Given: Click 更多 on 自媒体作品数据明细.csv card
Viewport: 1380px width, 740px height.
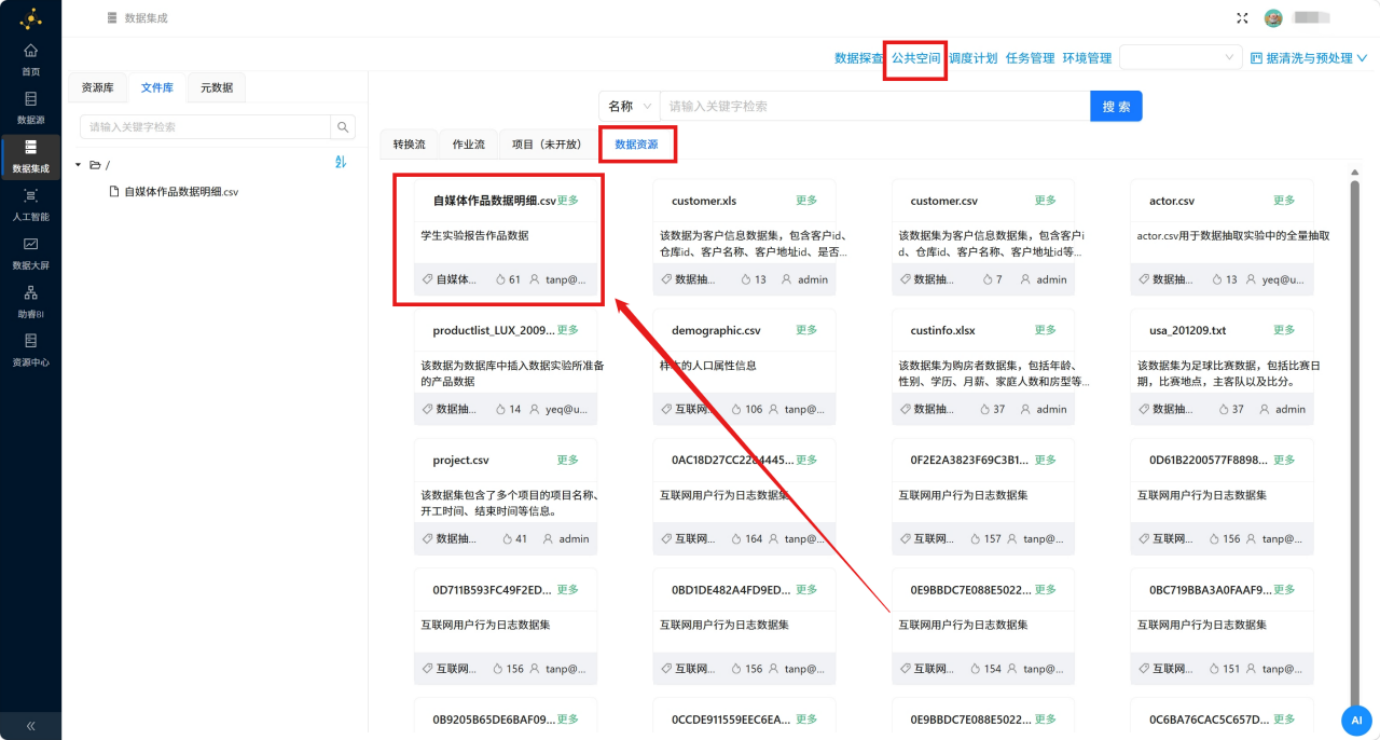Looking at the screenshot, I should tap(568, 200).
